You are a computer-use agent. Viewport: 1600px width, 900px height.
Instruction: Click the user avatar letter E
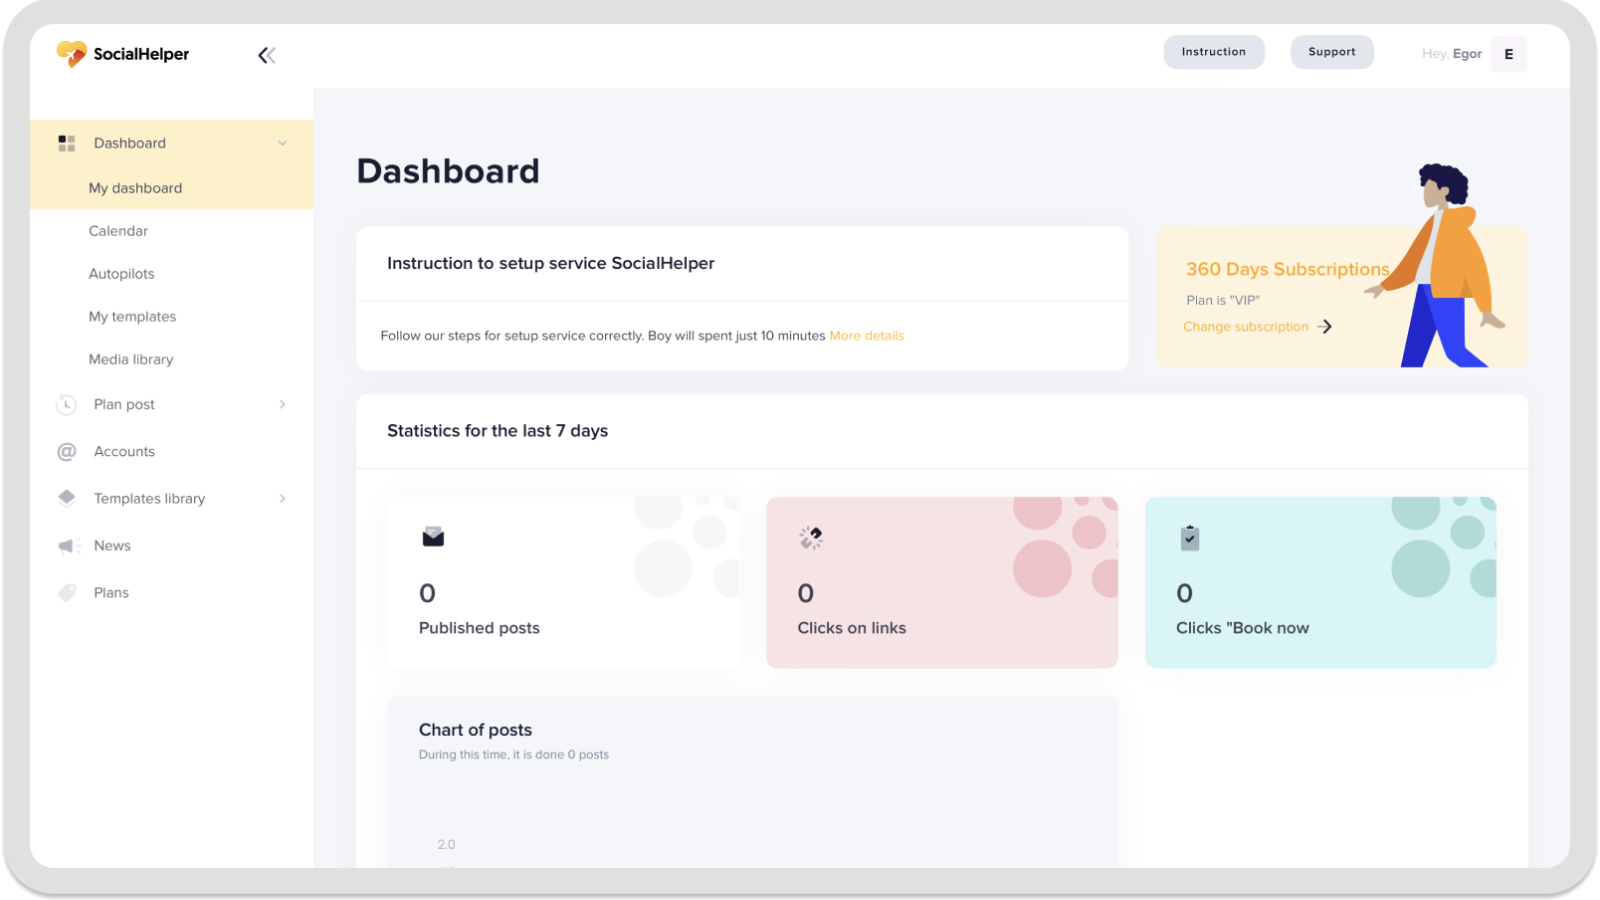[x=1508, y=54]
